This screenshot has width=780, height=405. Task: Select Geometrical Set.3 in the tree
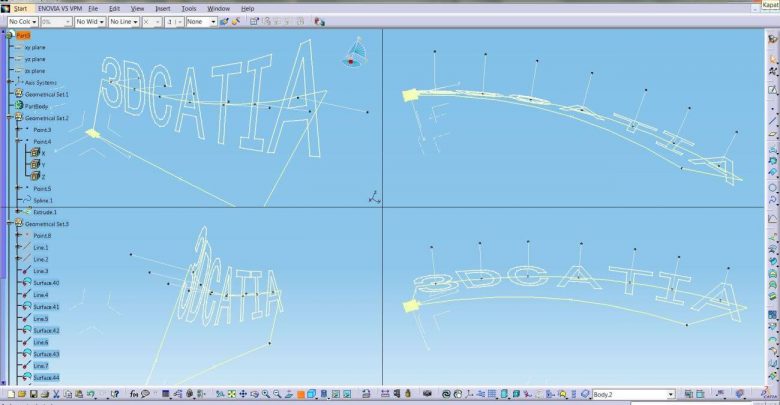(x=47, y=224)
